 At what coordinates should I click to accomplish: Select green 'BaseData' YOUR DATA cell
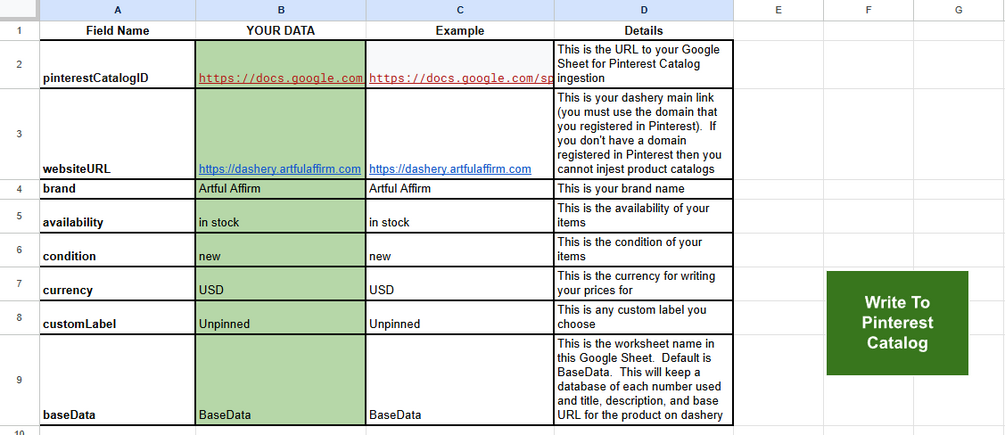(x=281, y=379)
